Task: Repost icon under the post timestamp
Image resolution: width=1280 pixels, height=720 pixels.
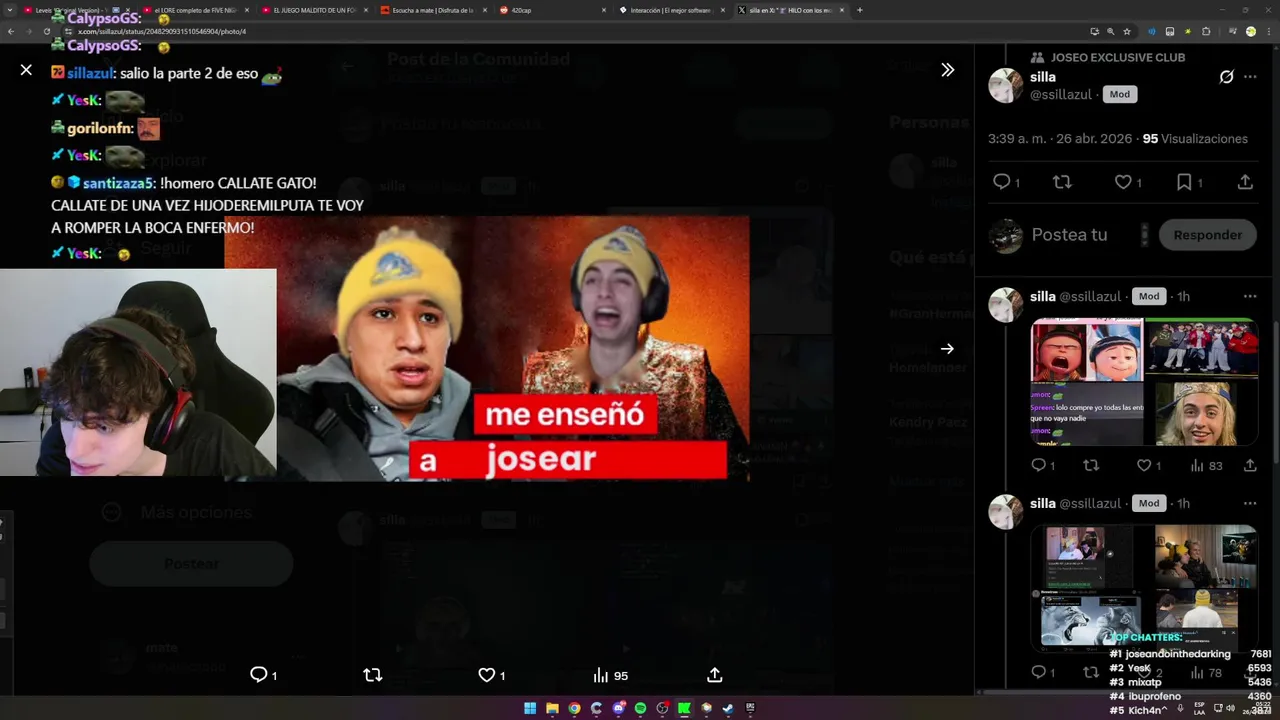Action: (x=1062, y=182)
